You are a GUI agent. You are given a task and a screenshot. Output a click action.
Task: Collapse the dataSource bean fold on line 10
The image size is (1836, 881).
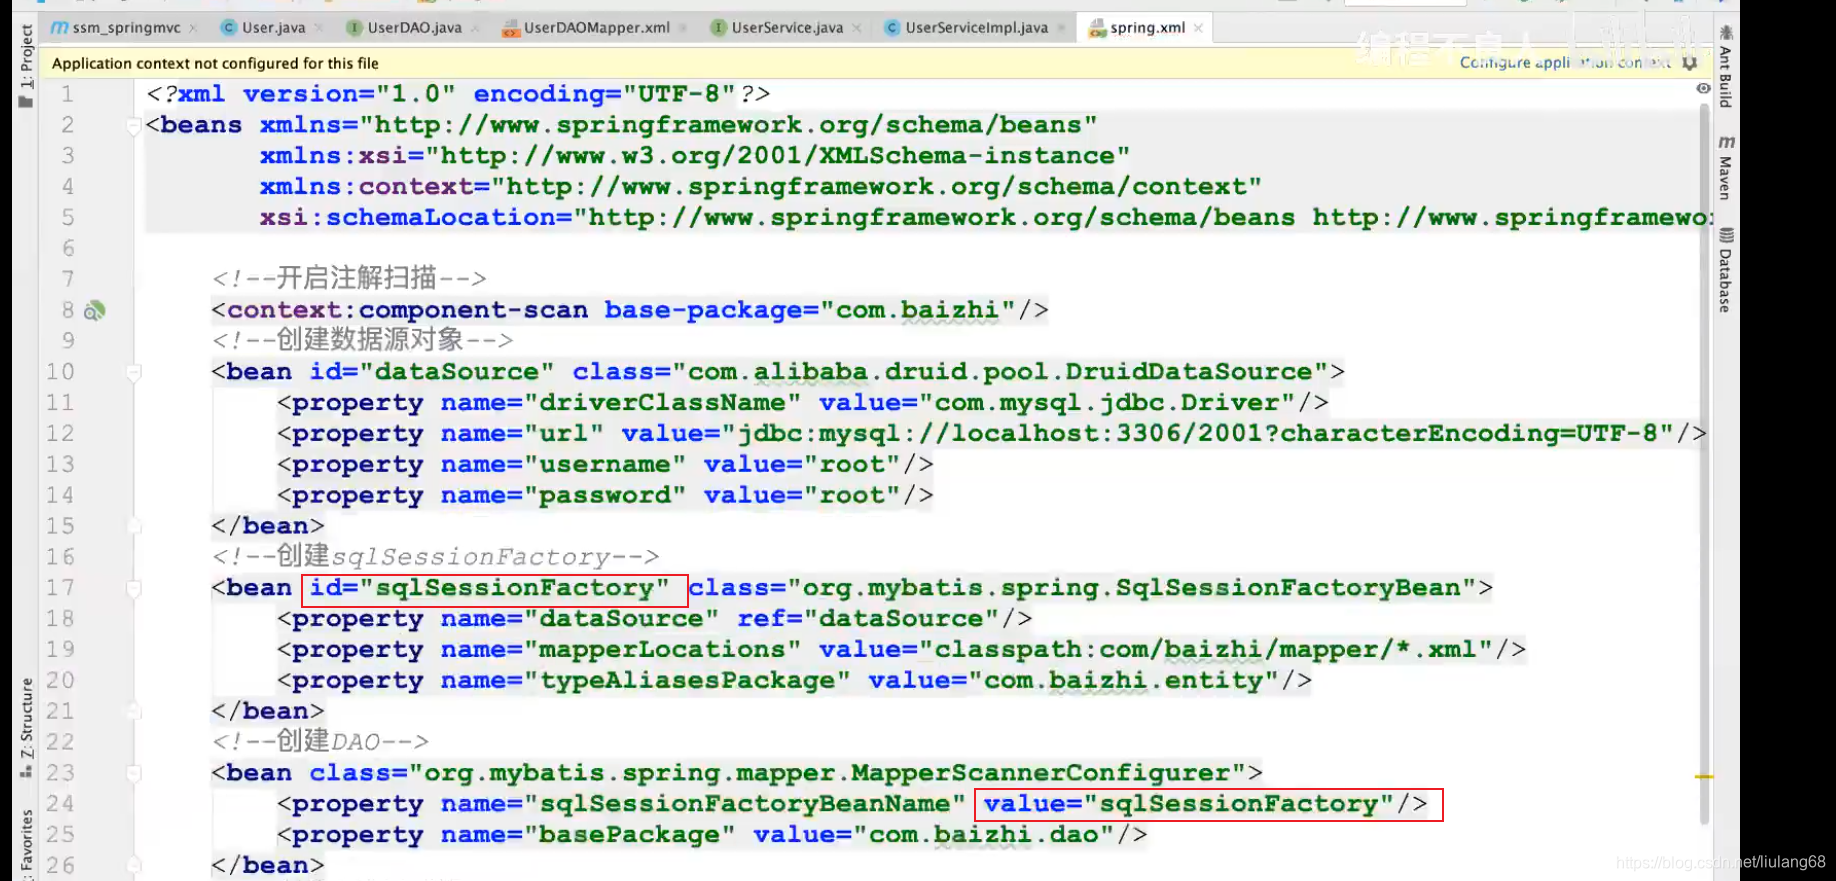tap(133, 373)
